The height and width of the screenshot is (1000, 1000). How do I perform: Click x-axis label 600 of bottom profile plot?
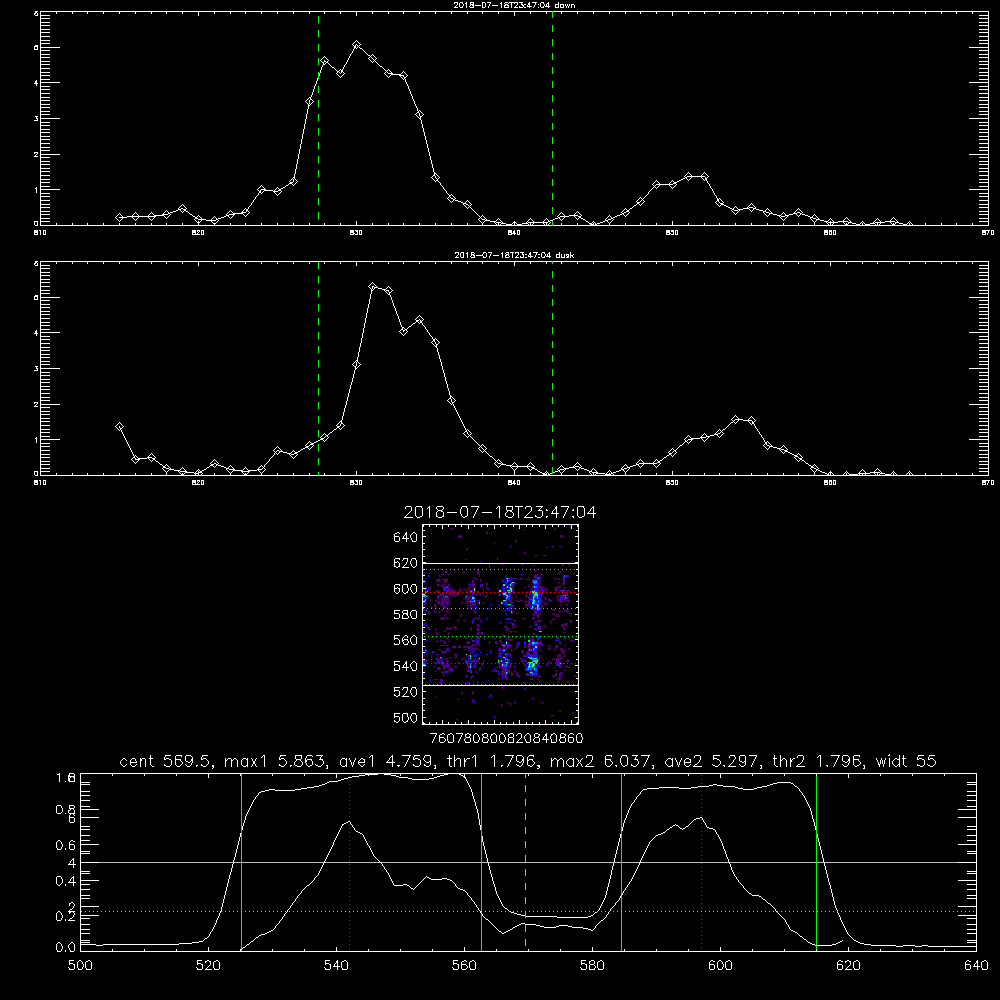(720, 966)
